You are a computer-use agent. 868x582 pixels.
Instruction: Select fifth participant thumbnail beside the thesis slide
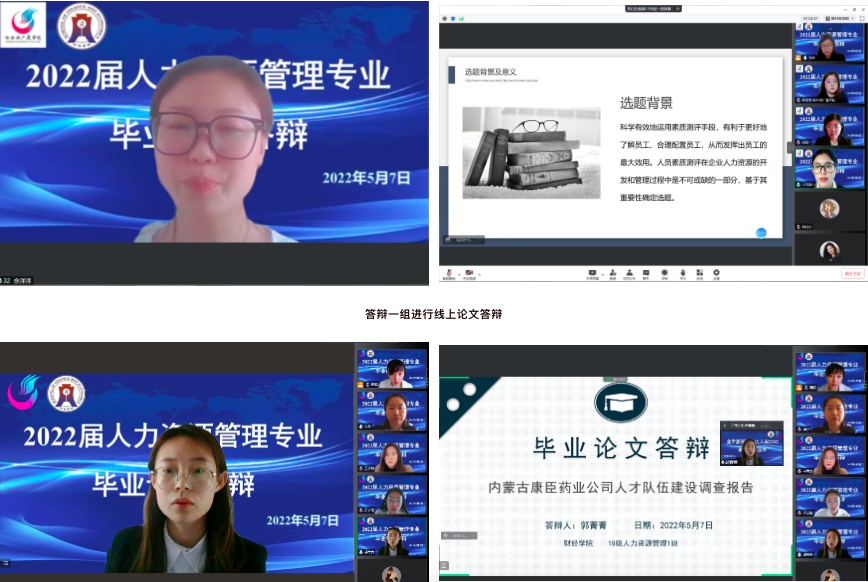pos(829,540)
